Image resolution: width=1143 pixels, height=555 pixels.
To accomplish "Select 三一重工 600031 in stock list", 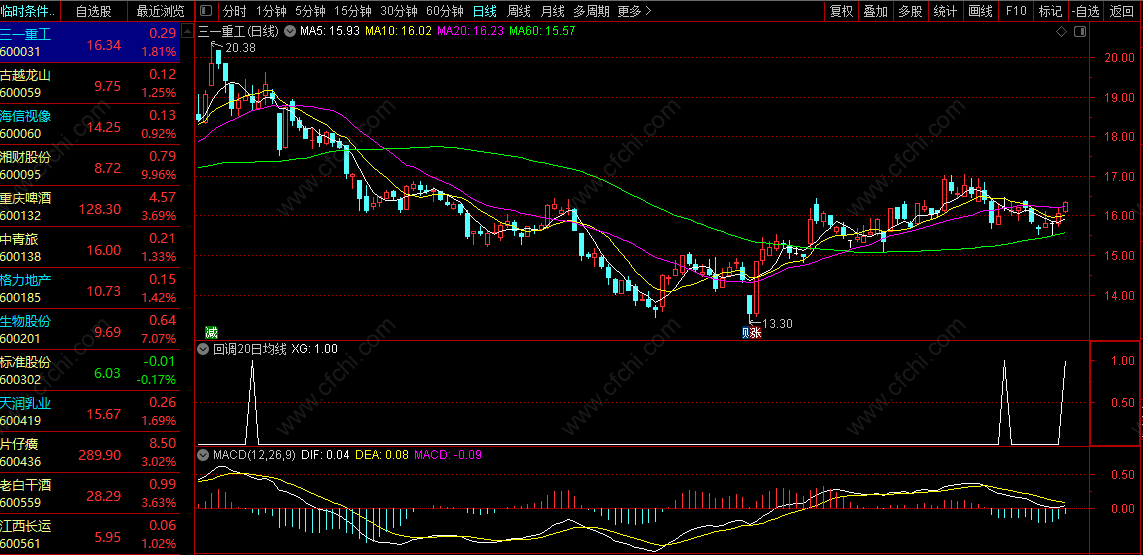I will 90,42.
